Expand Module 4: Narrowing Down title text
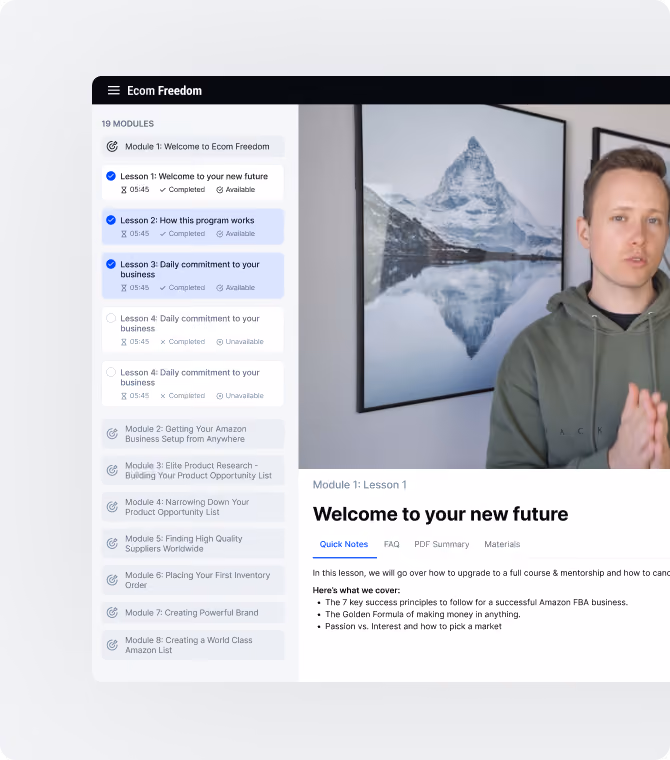Image resolution: width=670 pixels, height=760 pixels. pyautogui.click(x=187, y=507)
